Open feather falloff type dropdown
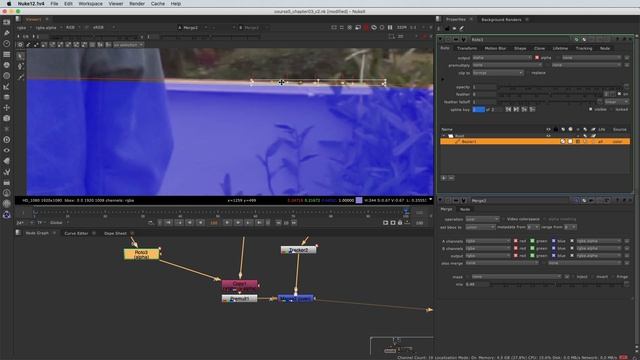The image size is (640, 360). click(x=616, y=102)
